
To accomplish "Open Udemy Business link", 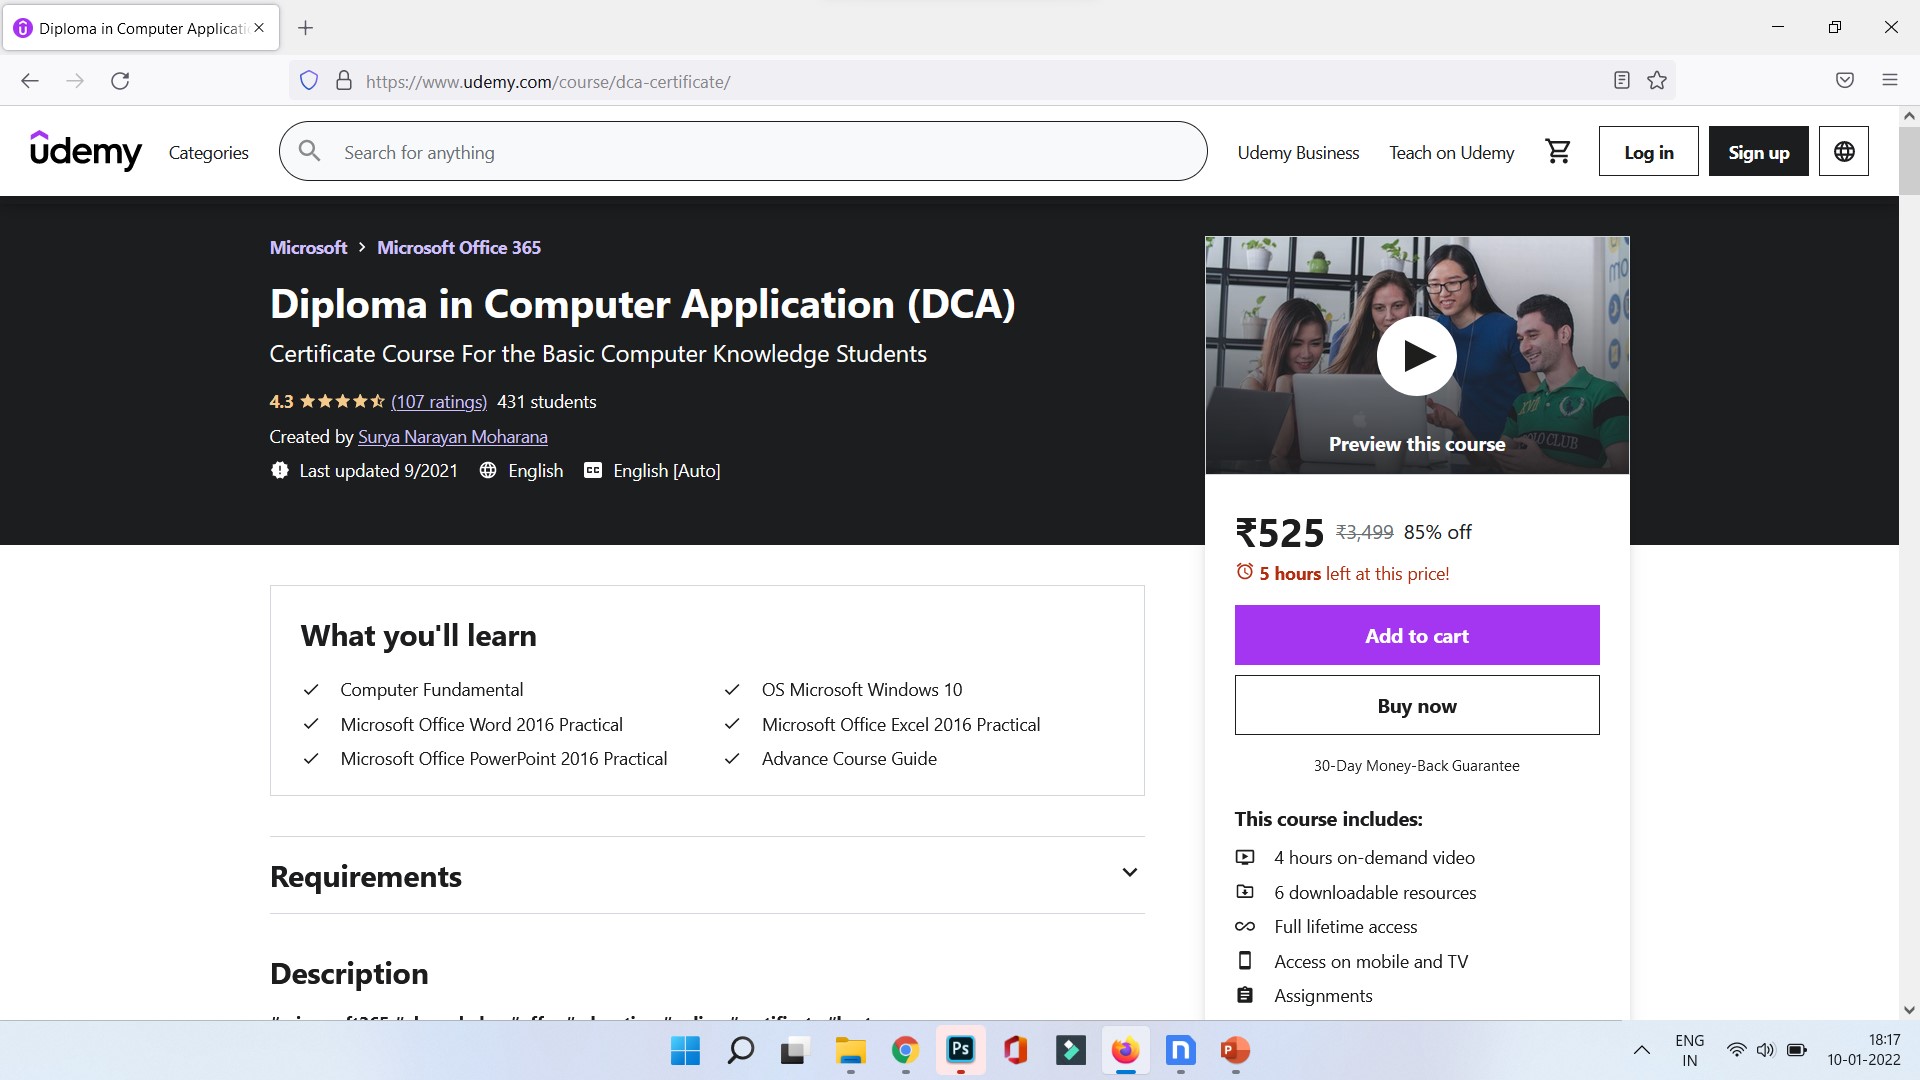I will [x=1298, y=152].
